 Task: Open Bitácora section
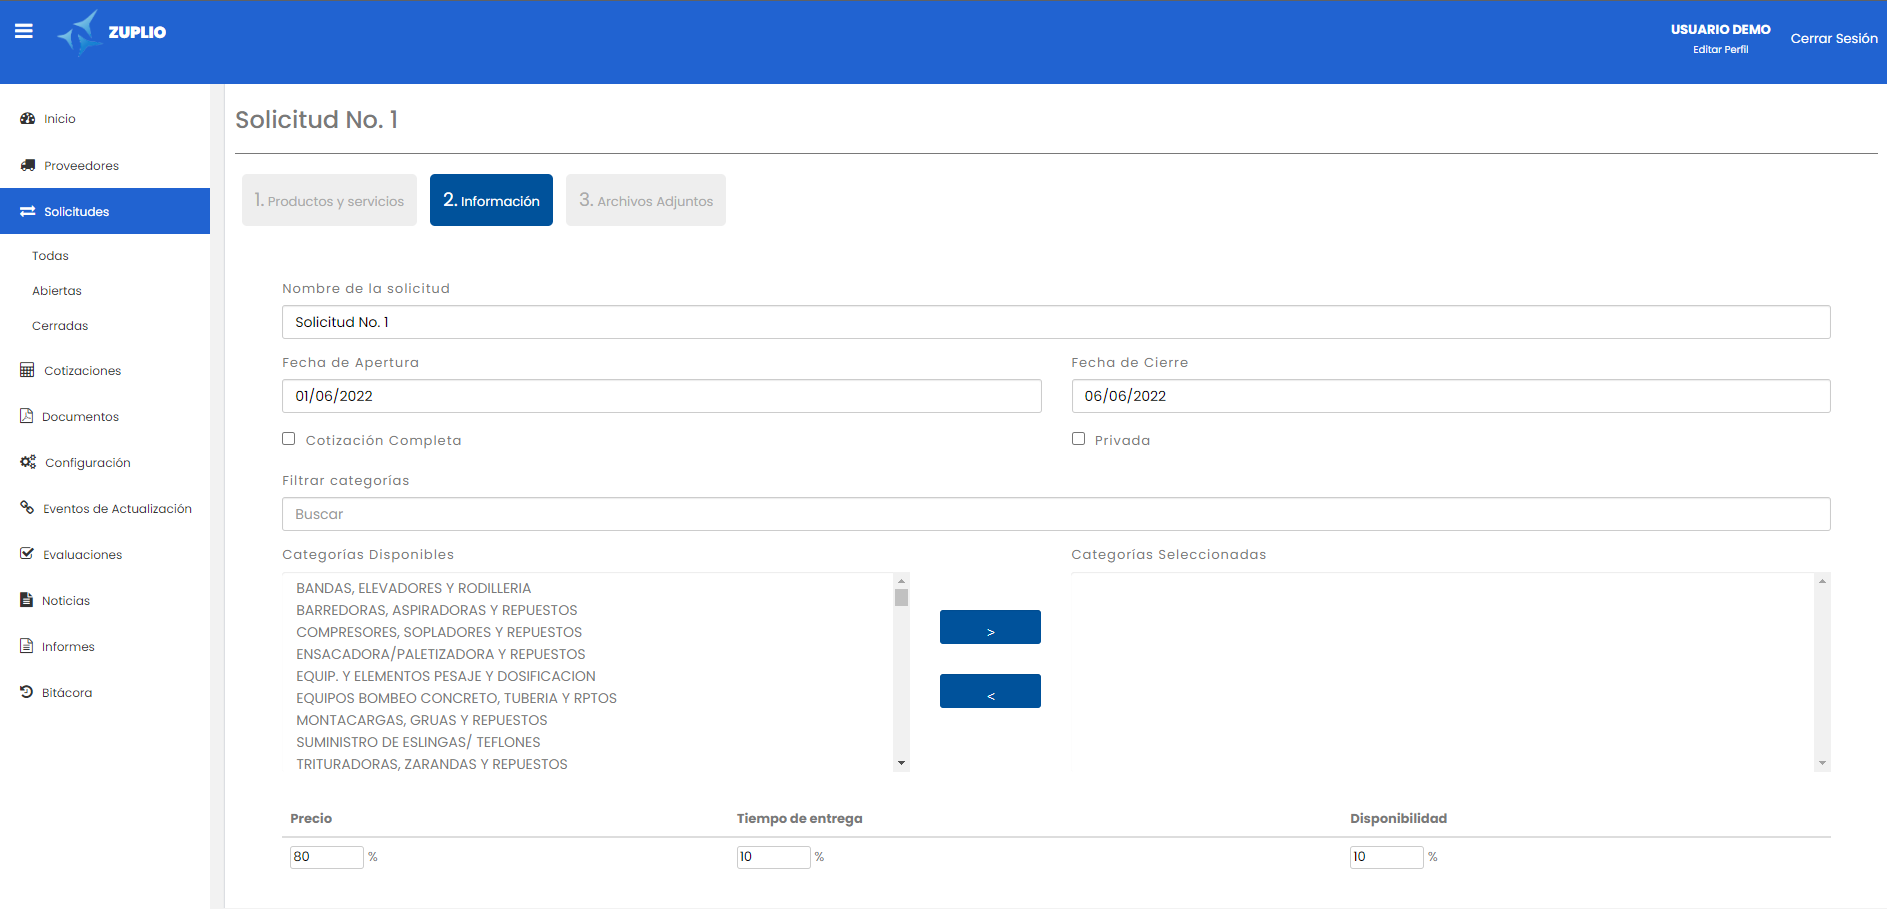(67, 693)
